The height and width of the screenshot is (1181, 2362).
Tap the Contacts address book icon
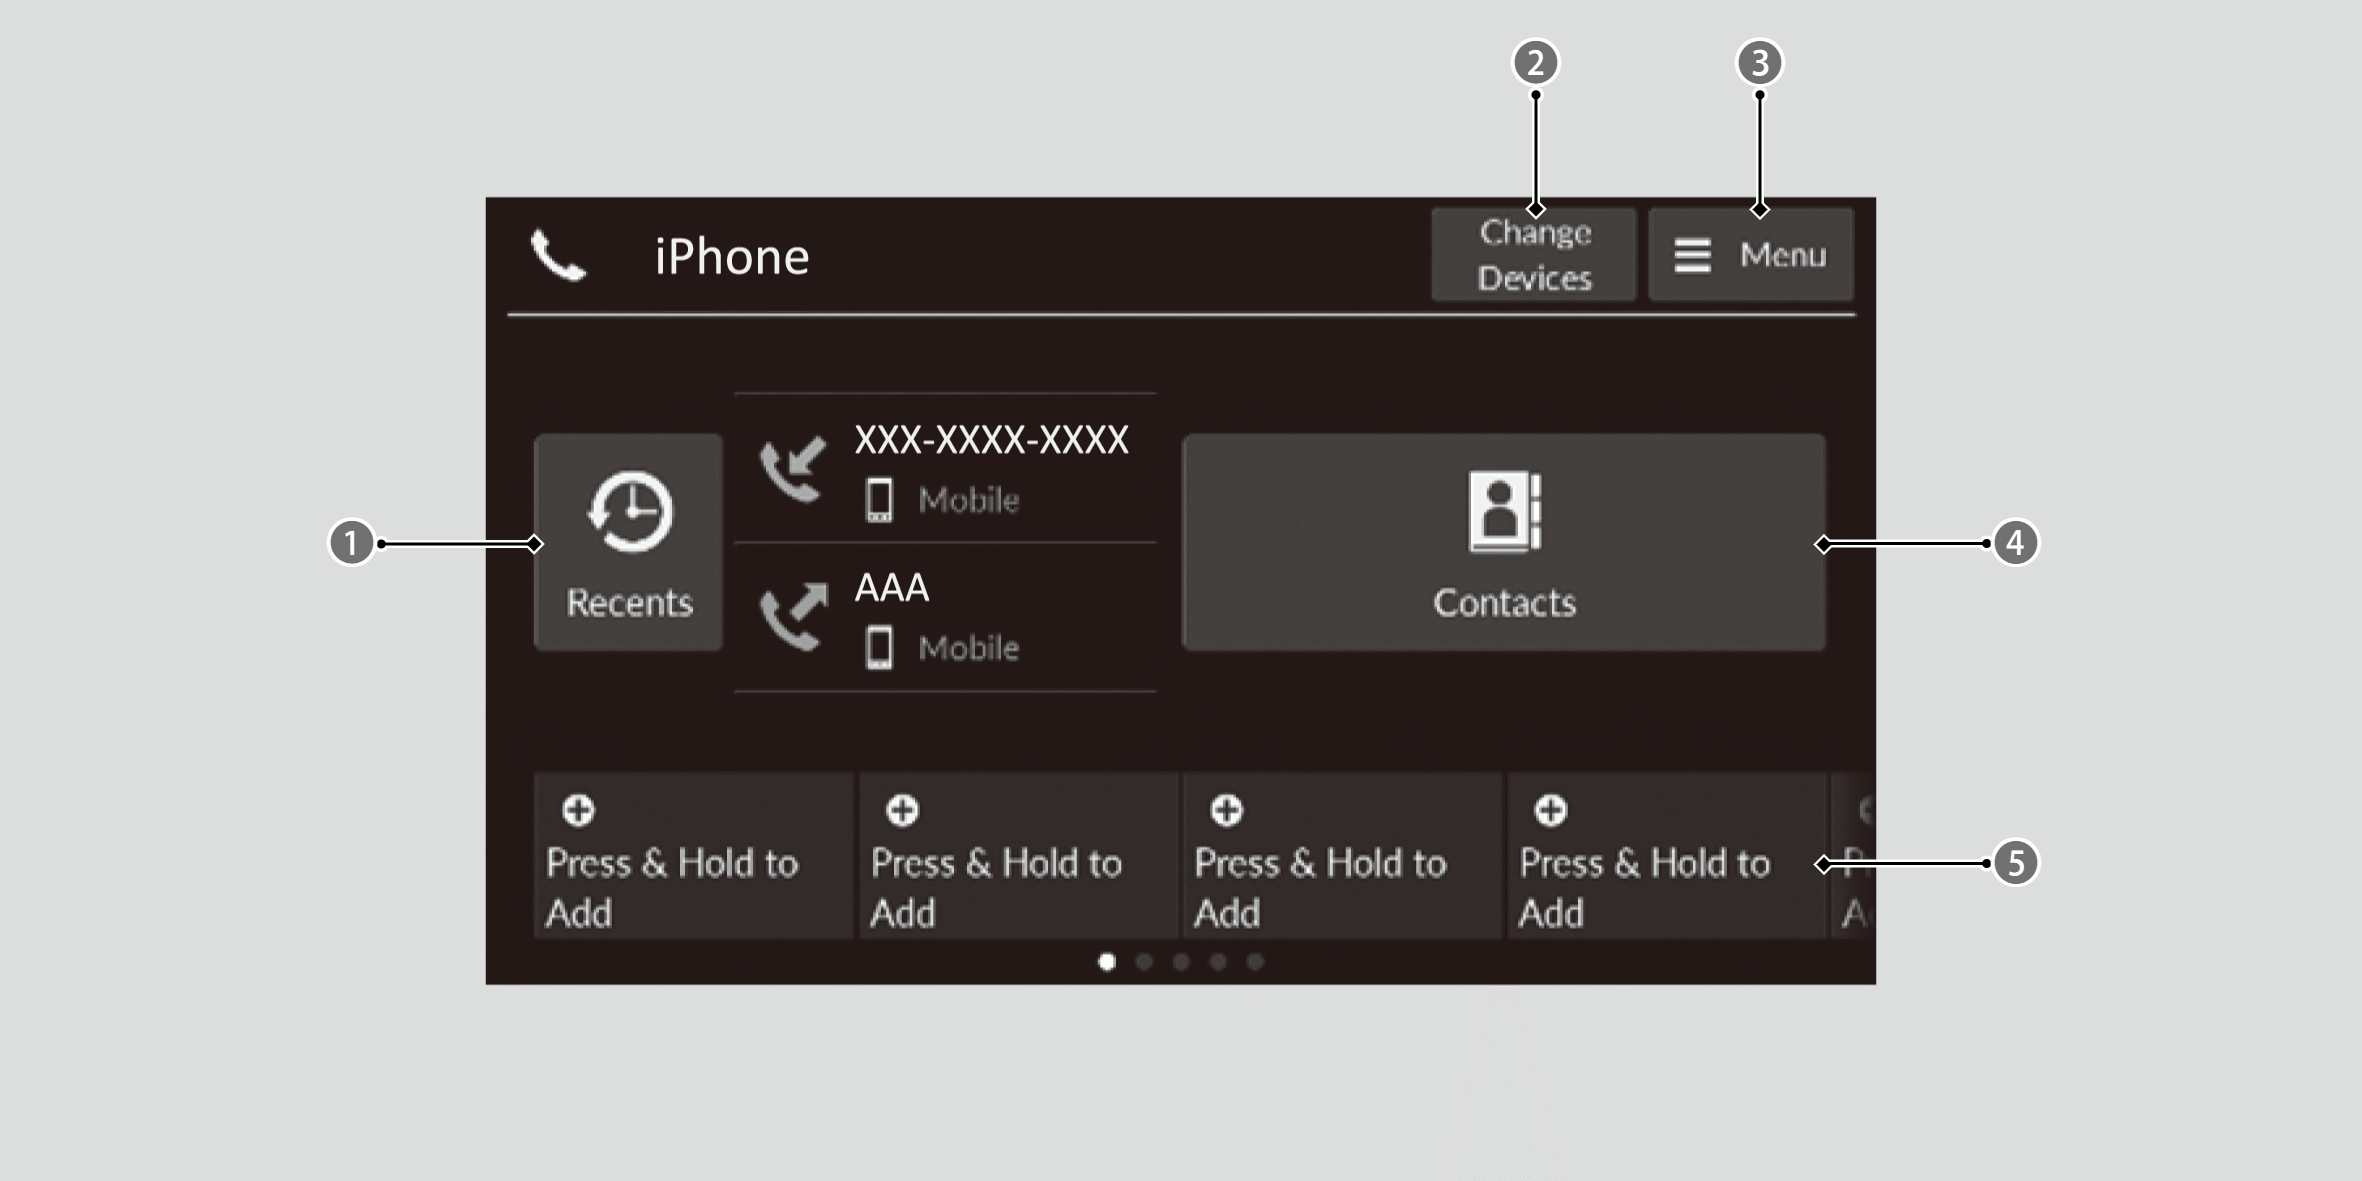(x=1503, y=511)
